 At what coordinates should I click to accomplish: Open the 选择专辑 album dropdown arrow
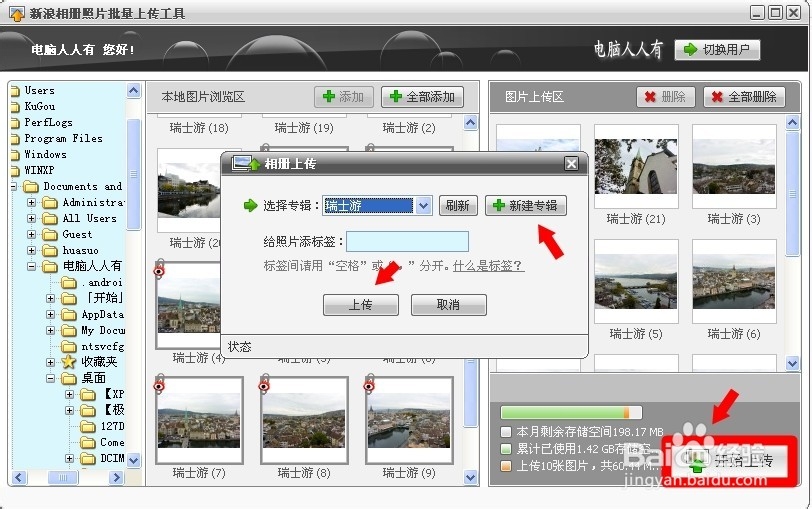coord(423,206)
